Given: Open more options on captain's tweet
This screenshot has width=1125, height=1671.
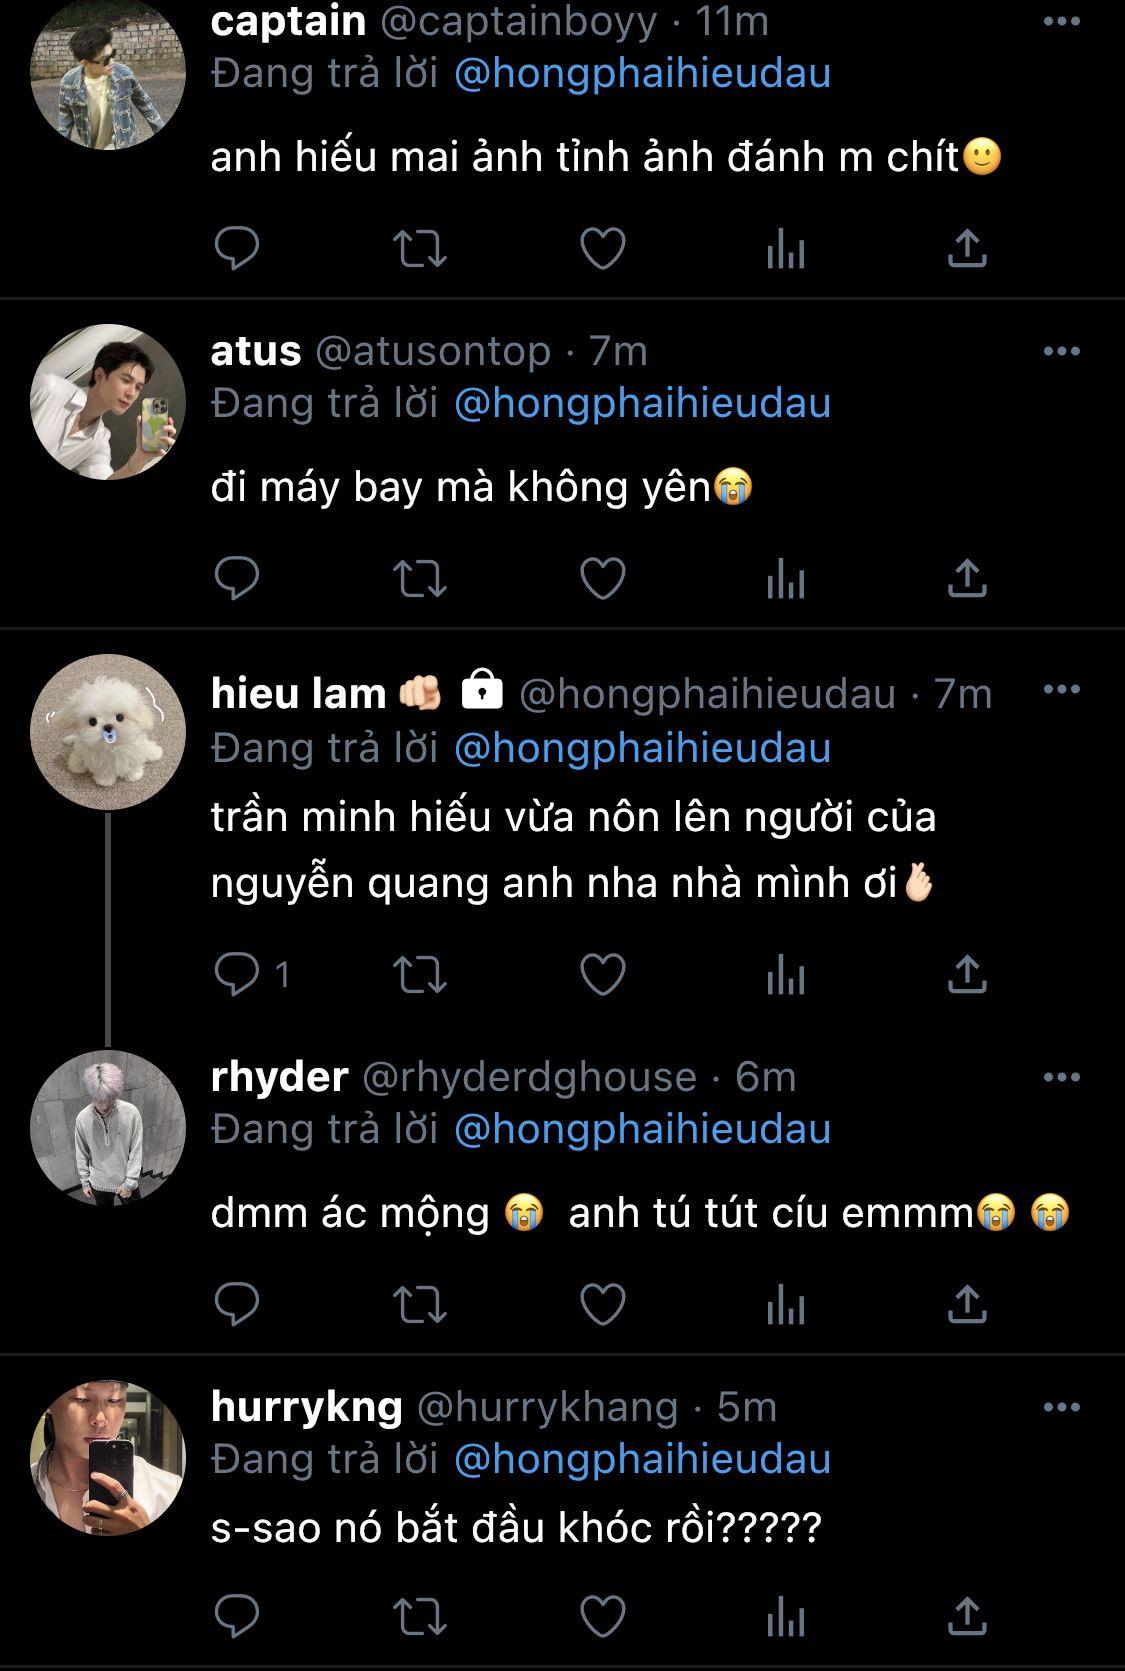Looking at the screenshot, I should click(x=1061, y=22).
